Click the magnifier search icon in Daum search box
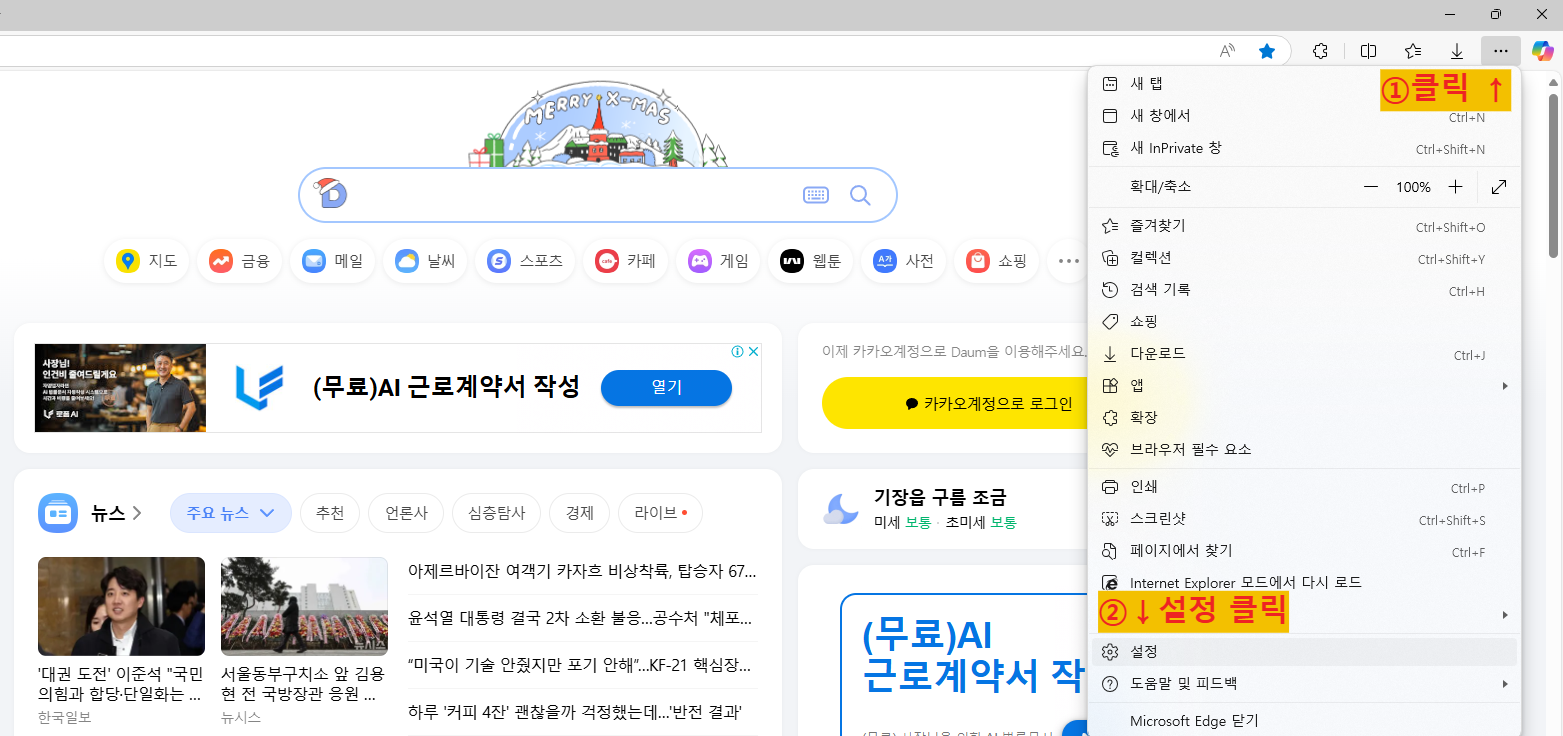1563x736 pixels. tap(860, 195)
